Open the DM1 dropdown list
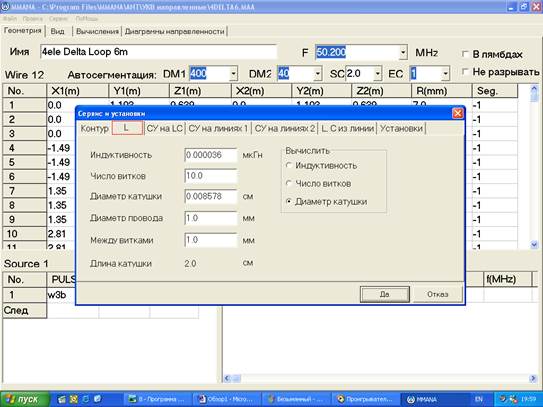Image resolution: width=543 pixels, height=407 pixels. click(x=234, y=73)
